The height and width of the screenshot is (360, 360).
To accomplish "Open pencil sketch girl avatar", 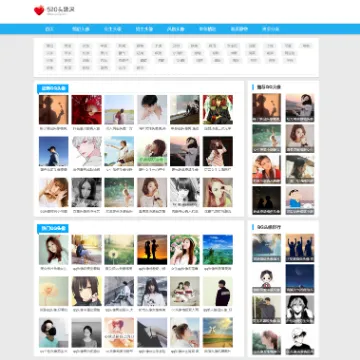I will click(x=185, y=192).
